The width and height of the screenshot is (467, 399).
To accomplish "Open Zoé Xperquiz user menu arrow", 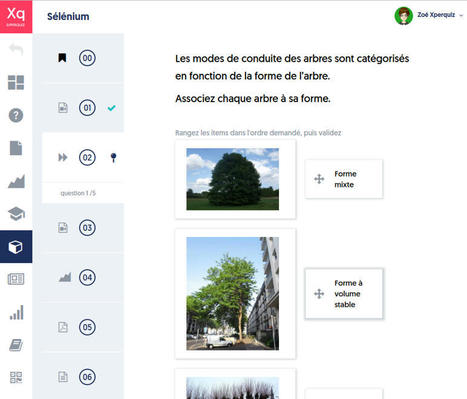I will [x=461, y=15].
